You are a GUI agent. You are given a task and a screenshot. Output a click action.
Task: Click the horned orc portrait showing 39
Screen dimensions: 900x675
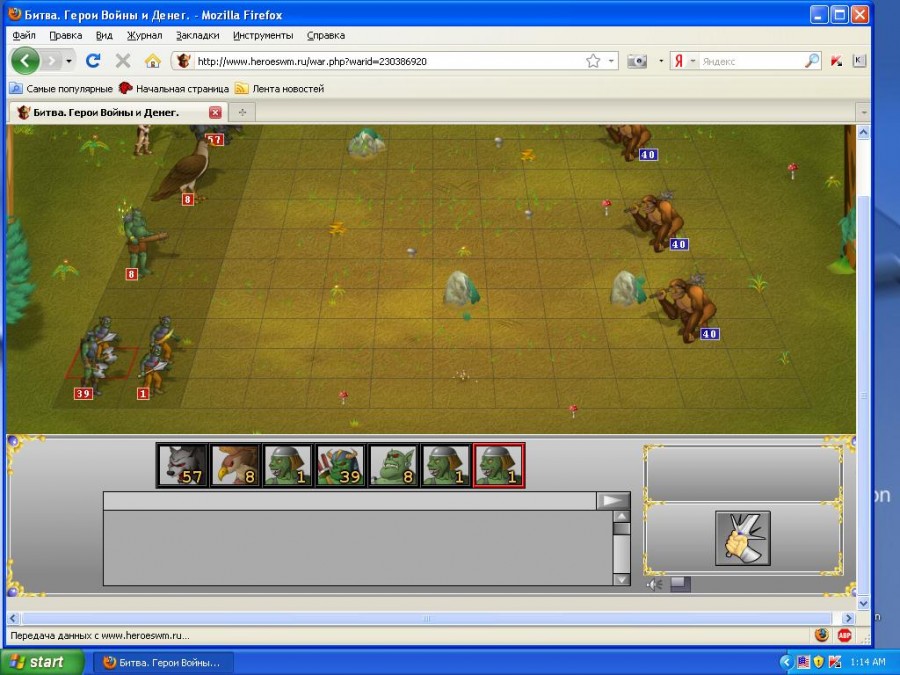coord(340,465)
